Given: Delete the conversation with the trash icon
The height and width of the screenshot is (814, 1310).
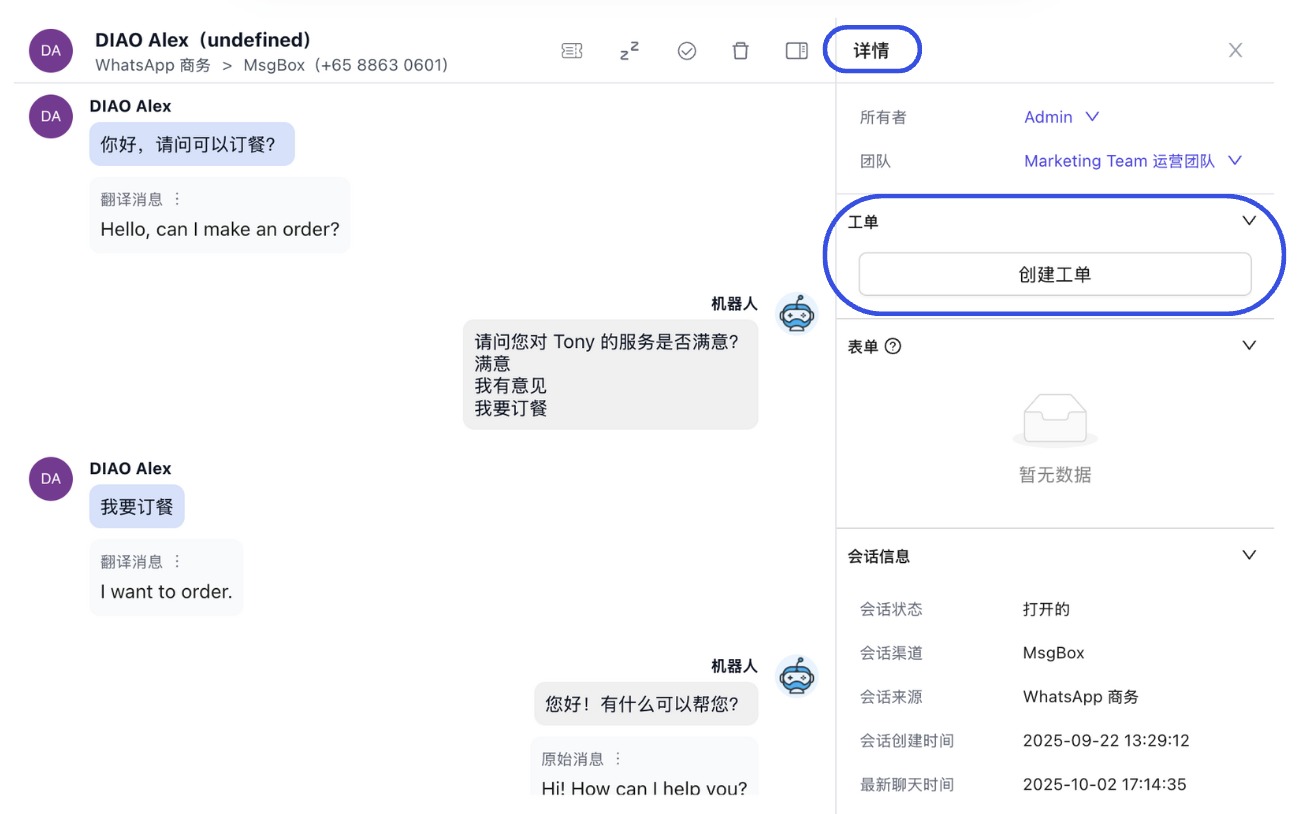Looking at the screenshot, I should coord(740,50).
